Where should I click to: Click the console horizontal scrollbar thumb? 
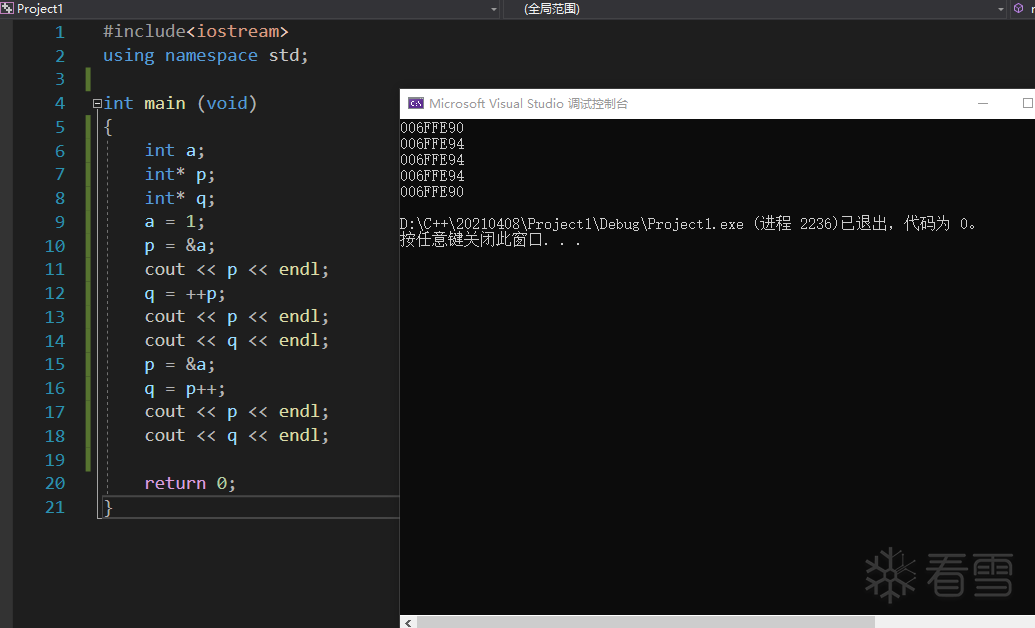point(646,623)
